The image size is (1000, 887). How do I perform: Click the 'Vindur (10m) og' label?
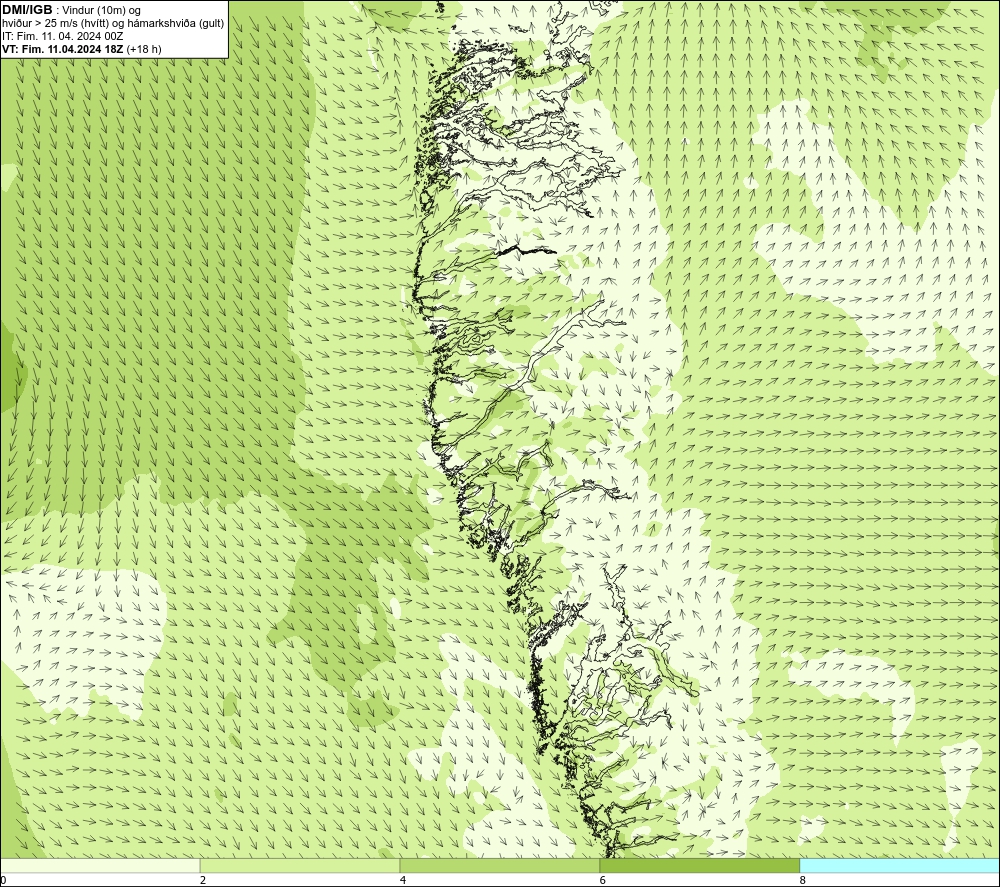click(x=101, y=11)
